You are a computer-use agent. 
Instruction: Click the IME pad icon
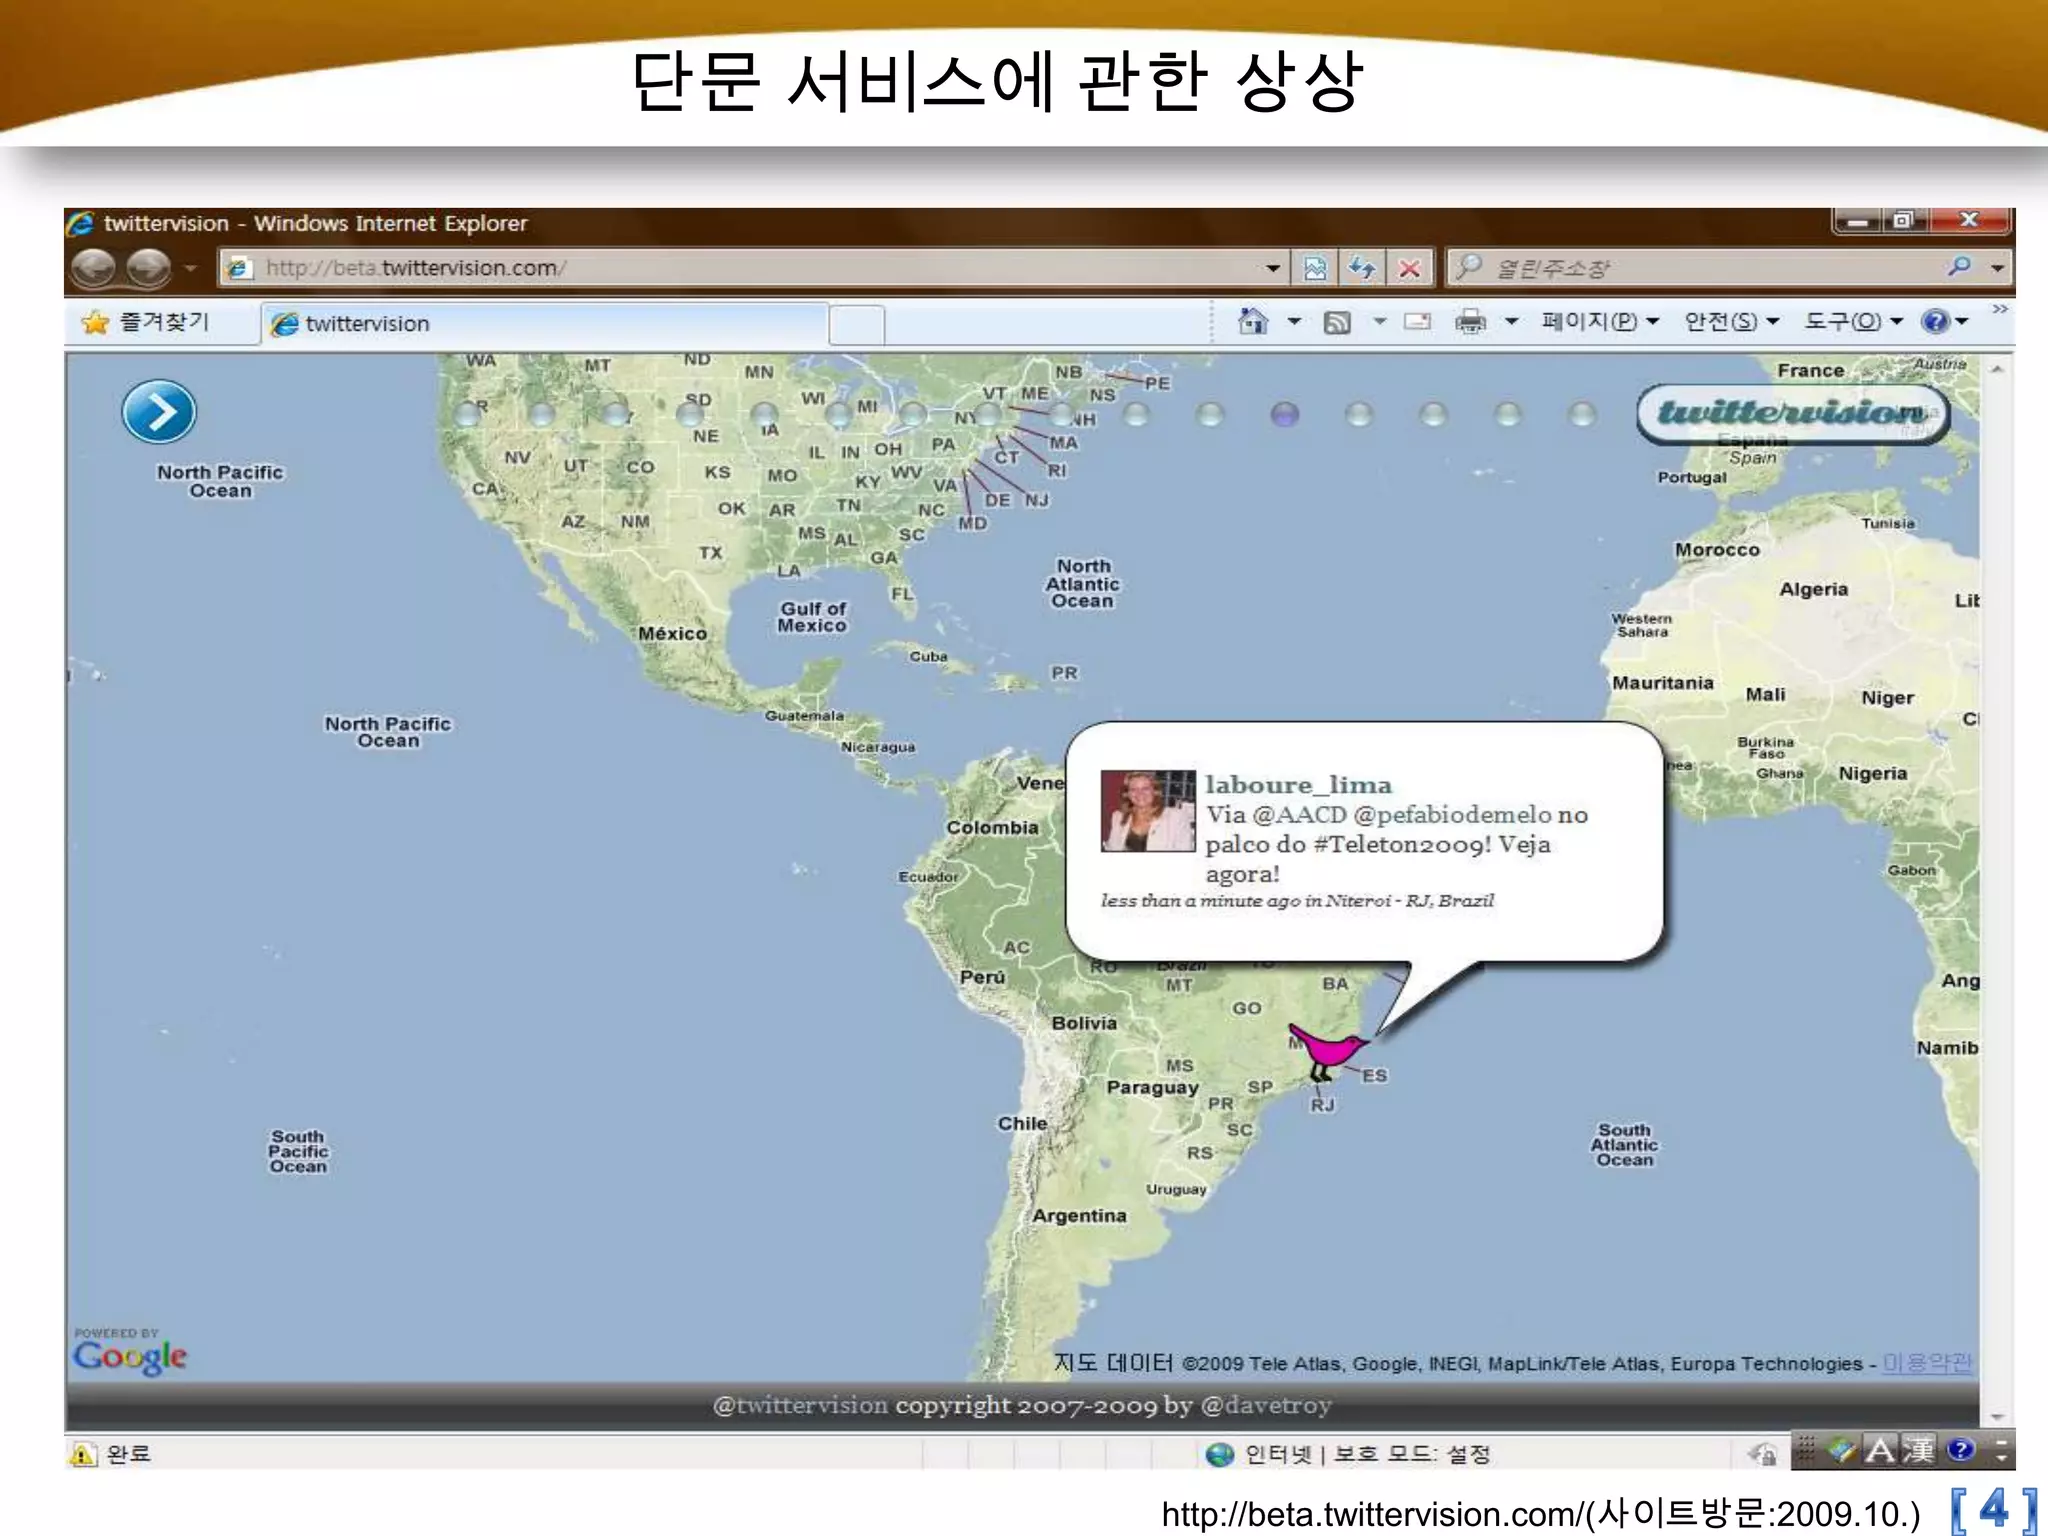pos(1842,1450)
